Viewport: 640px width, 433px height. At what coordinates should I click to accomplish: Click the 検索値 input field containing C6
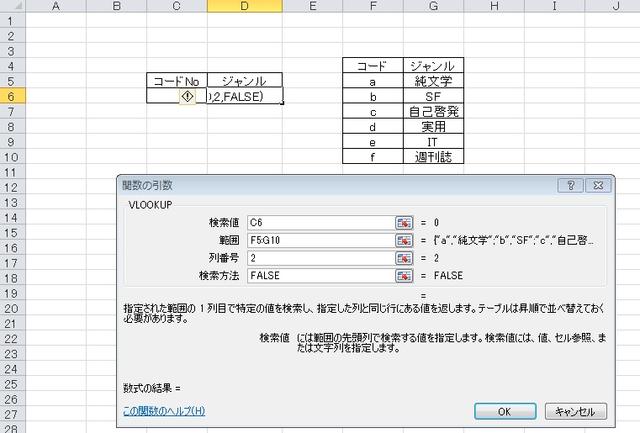point(321,223)
